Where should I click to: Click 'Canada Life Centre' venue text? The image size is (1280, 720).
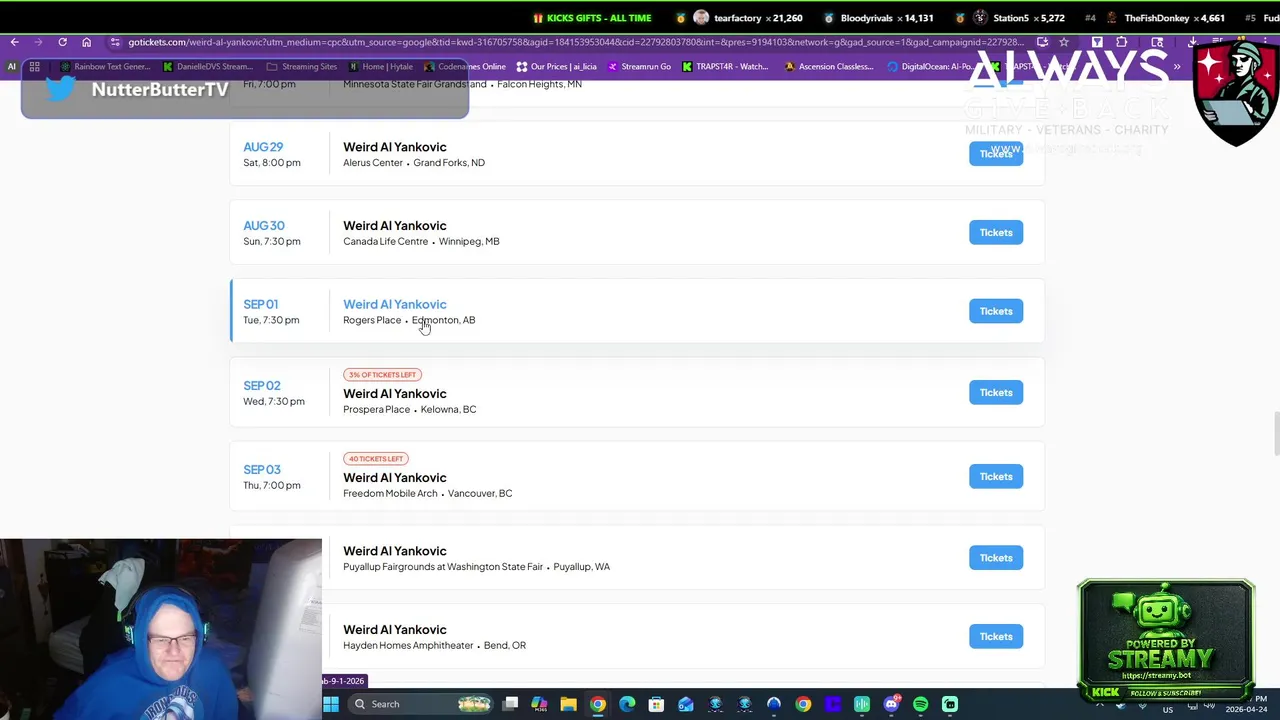pos(385,241)
